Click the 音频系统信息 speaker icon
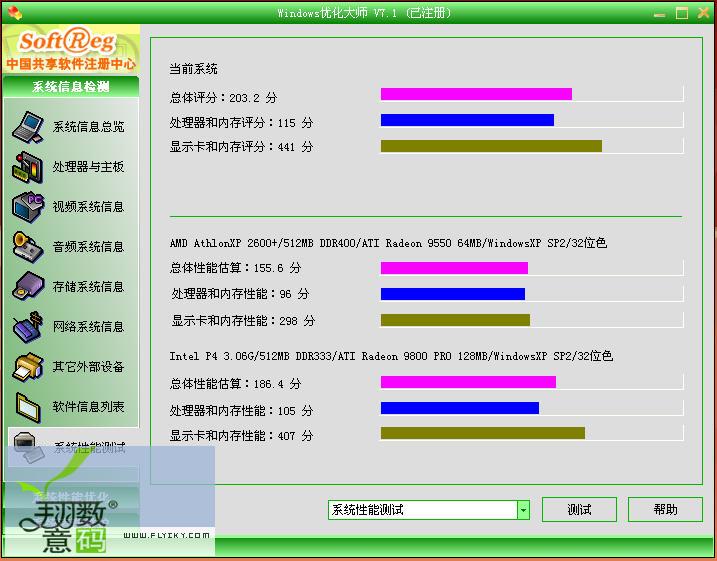 [x=28, y=247]
